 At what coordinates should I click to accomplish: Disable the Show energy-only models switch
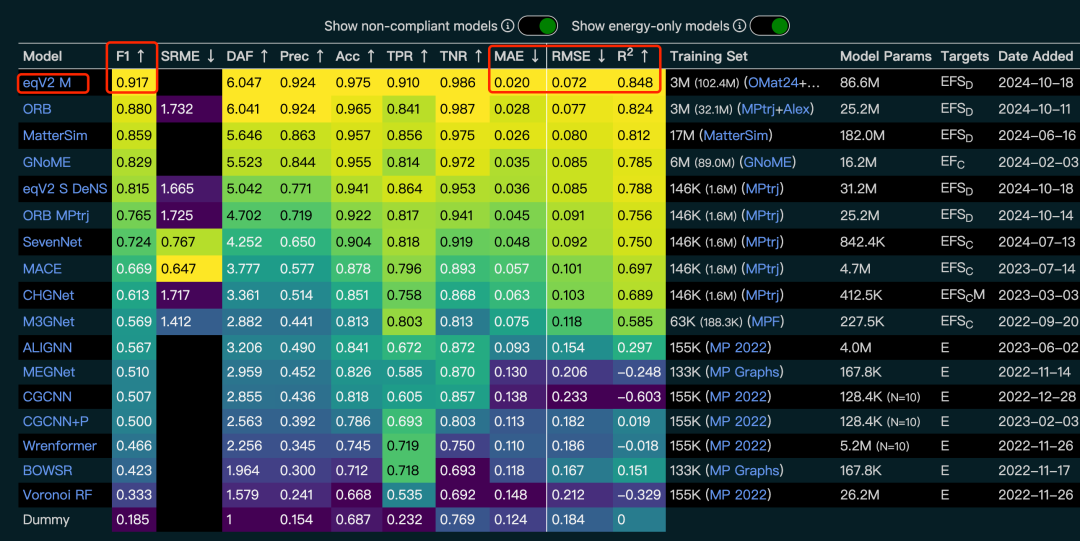pyautogui.click(x=769, y=26)
